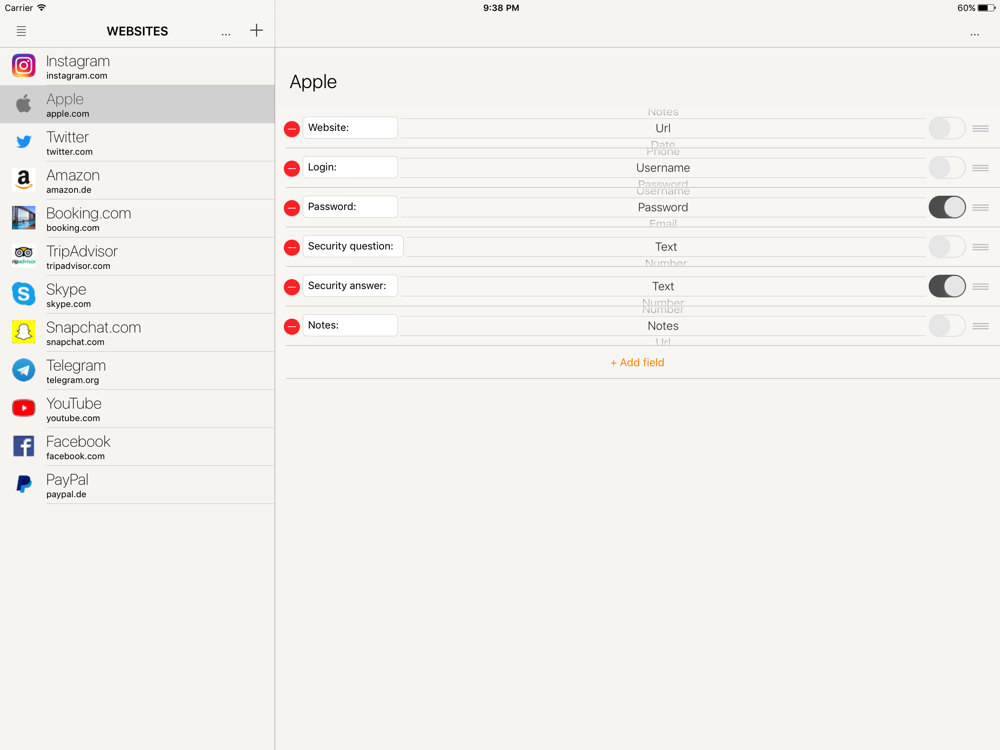This screenshot has height=750, width=1000.
Task: Edit the 'Login:' field label box
Action: click(x=350, y=167)
